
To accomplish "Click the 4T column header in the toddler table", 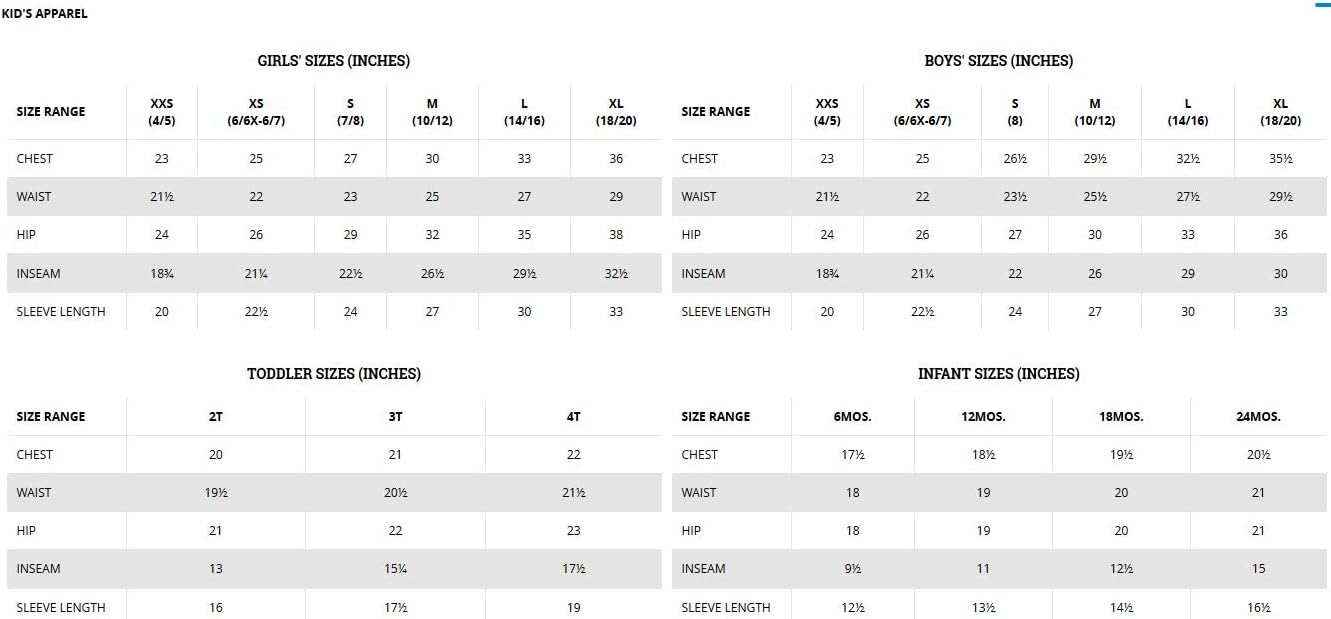I will click(573, 417).
